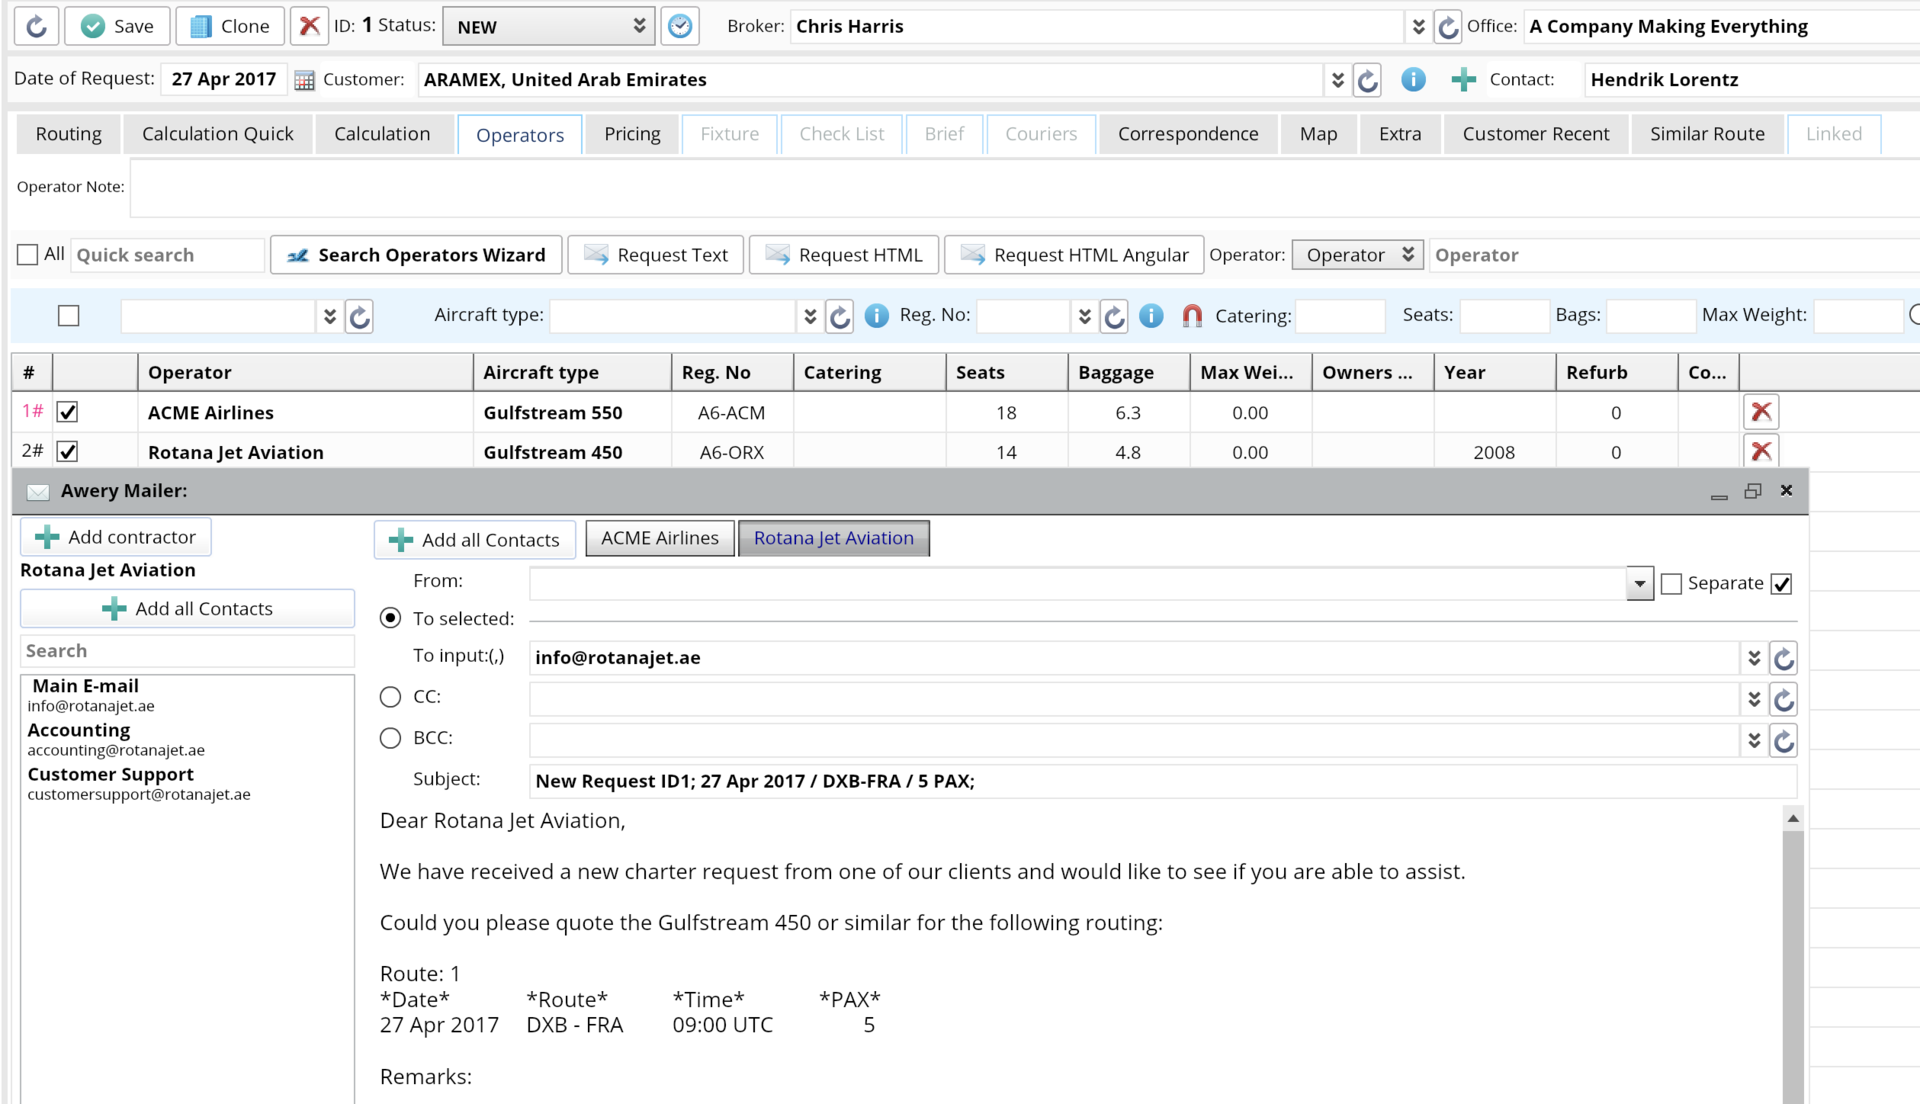Click the refresh icon beside the To input field
The height and width of the screenshot is (1104, 1920).
coord(1783,657)
